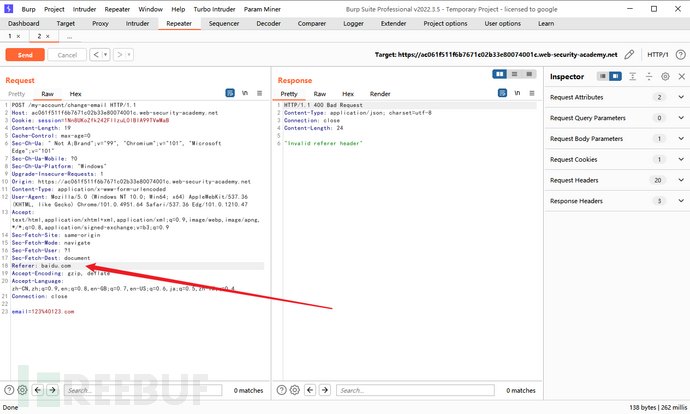Click response search next-match arrow

[326, 390]
